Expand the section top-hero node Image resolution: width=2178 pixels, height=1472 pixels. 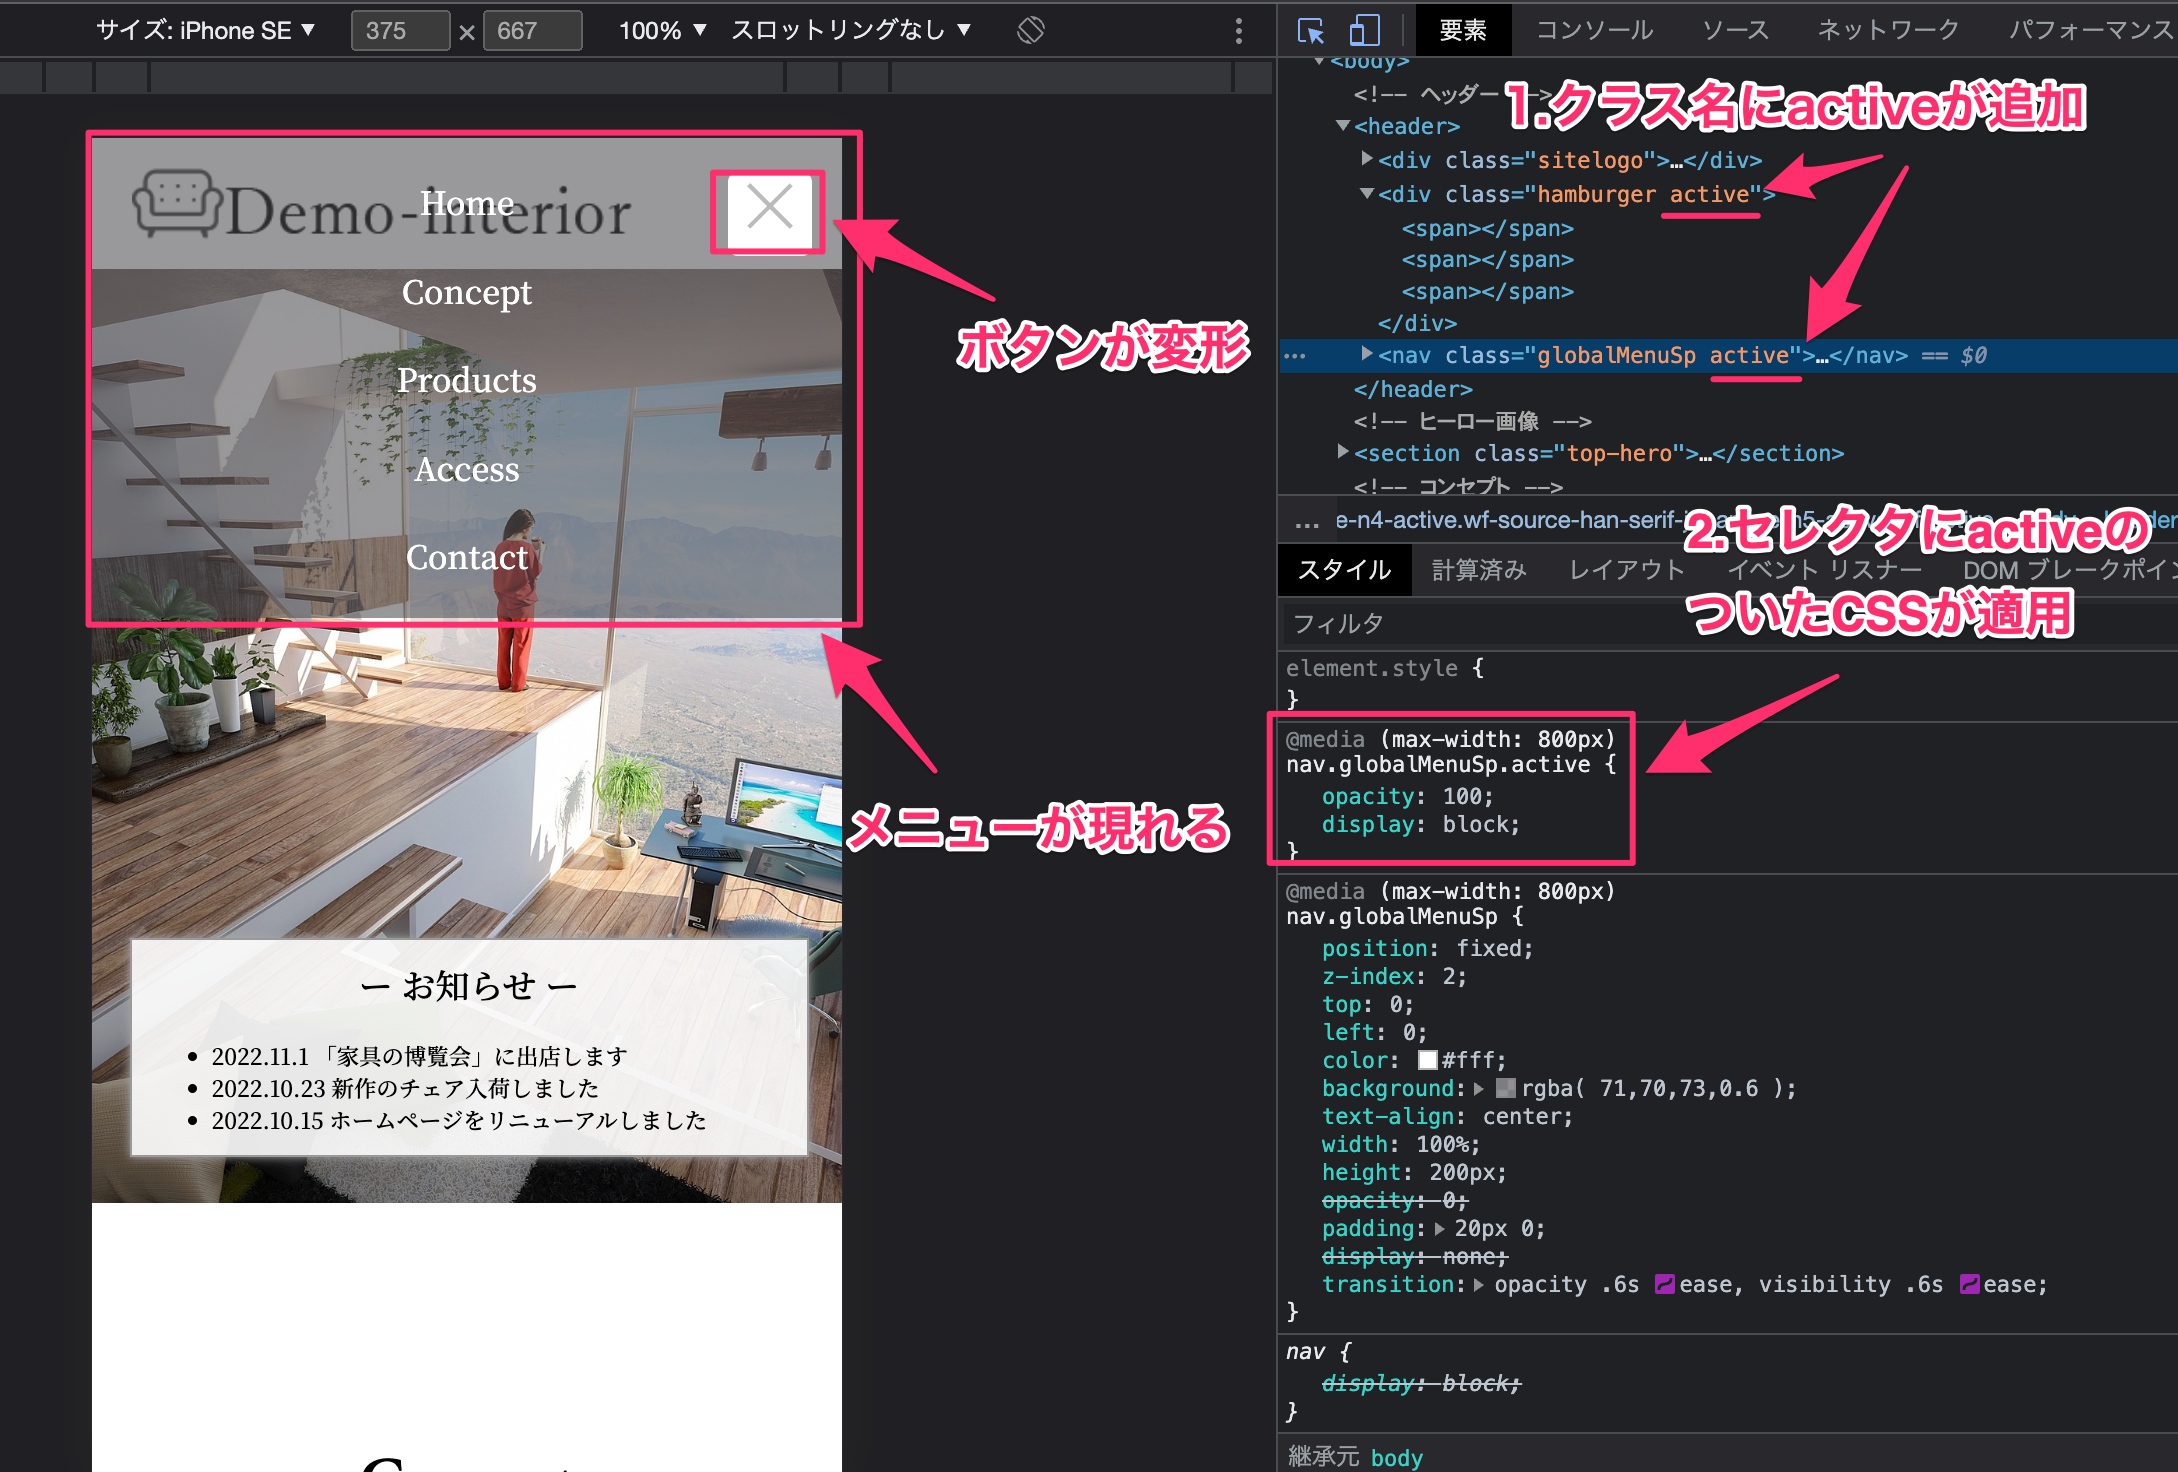pyautogui.click(x=1343, y=452)
